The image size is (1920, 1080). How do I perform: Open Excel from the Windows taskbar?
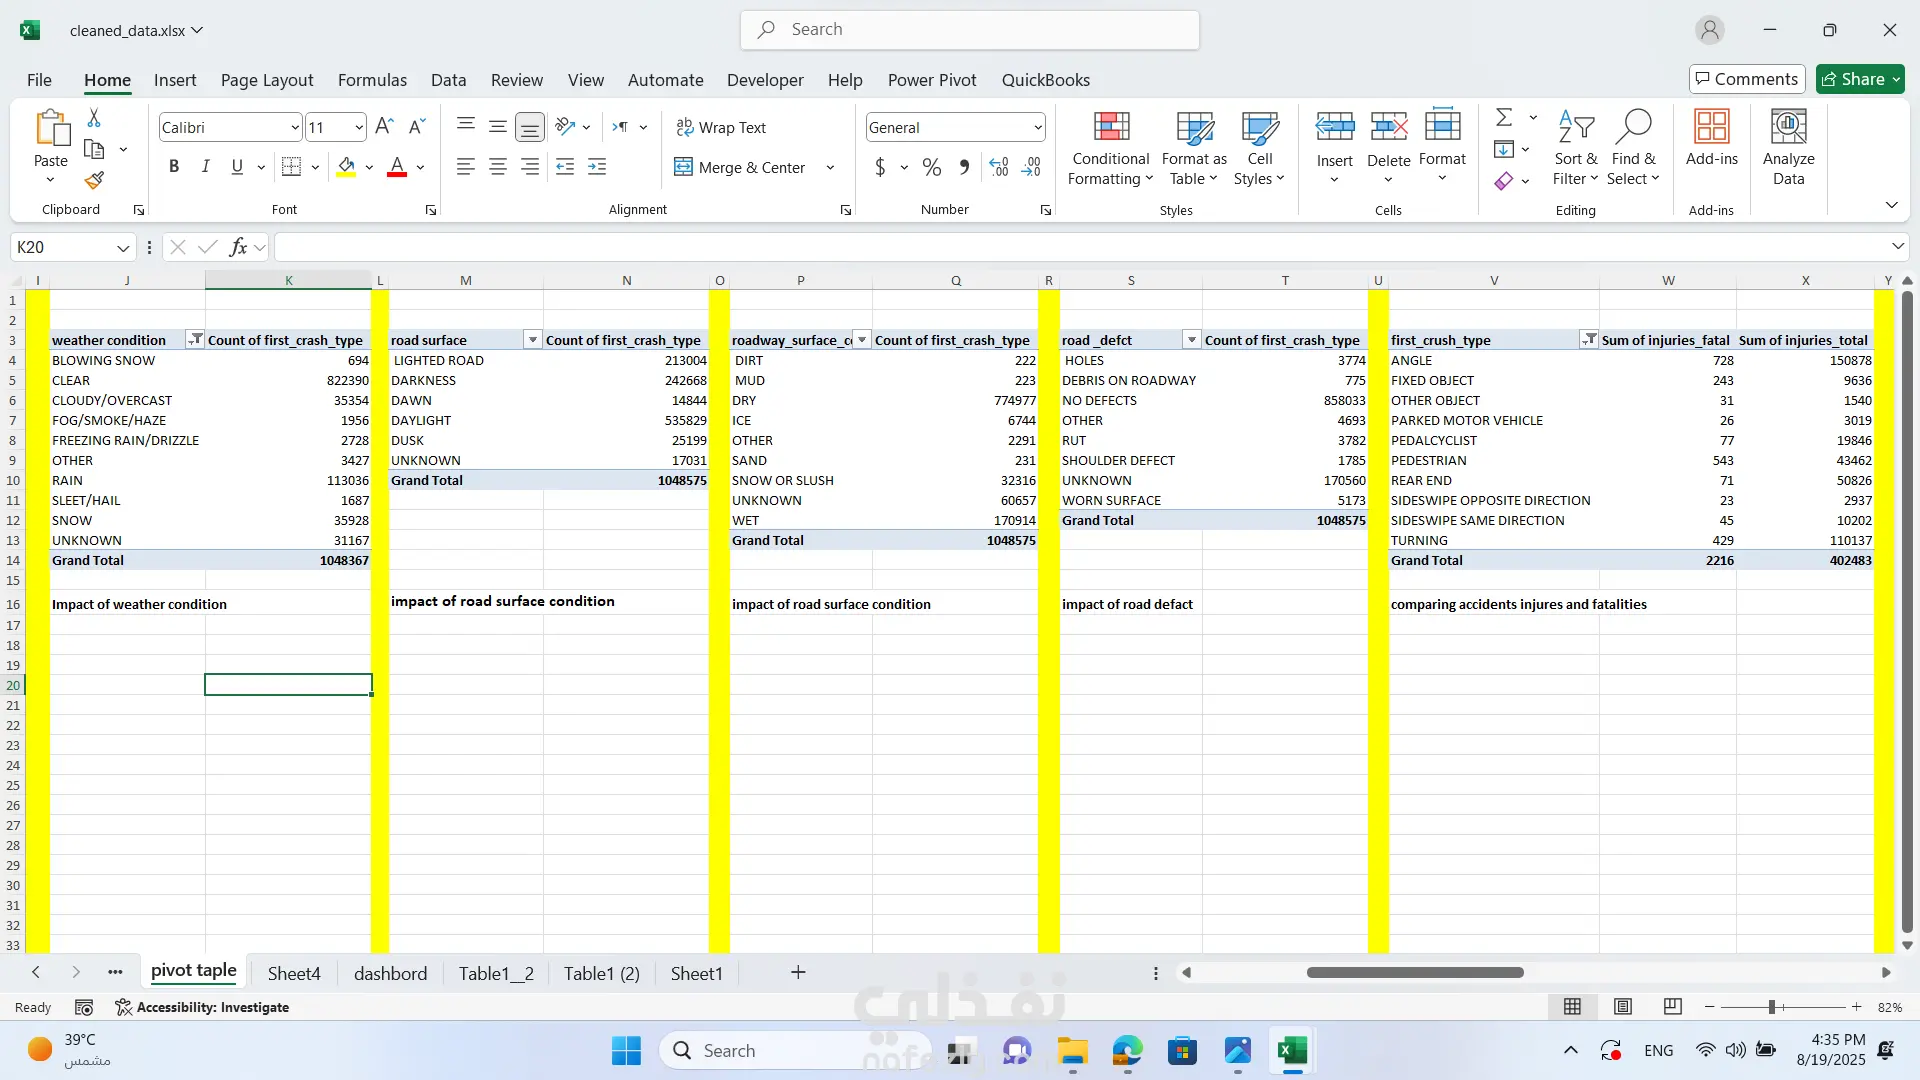[x=1292, y=1051]
